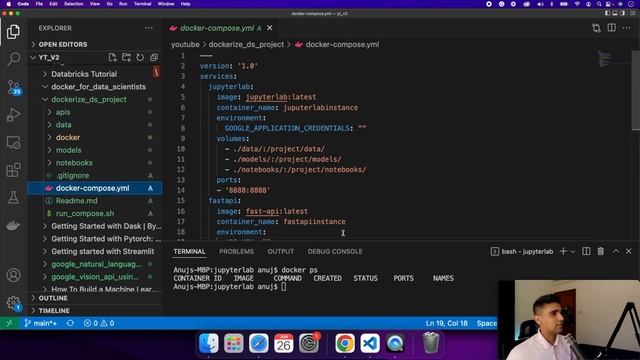
Task: Create a new folder in YT_V2
Action: pos(126,58)
